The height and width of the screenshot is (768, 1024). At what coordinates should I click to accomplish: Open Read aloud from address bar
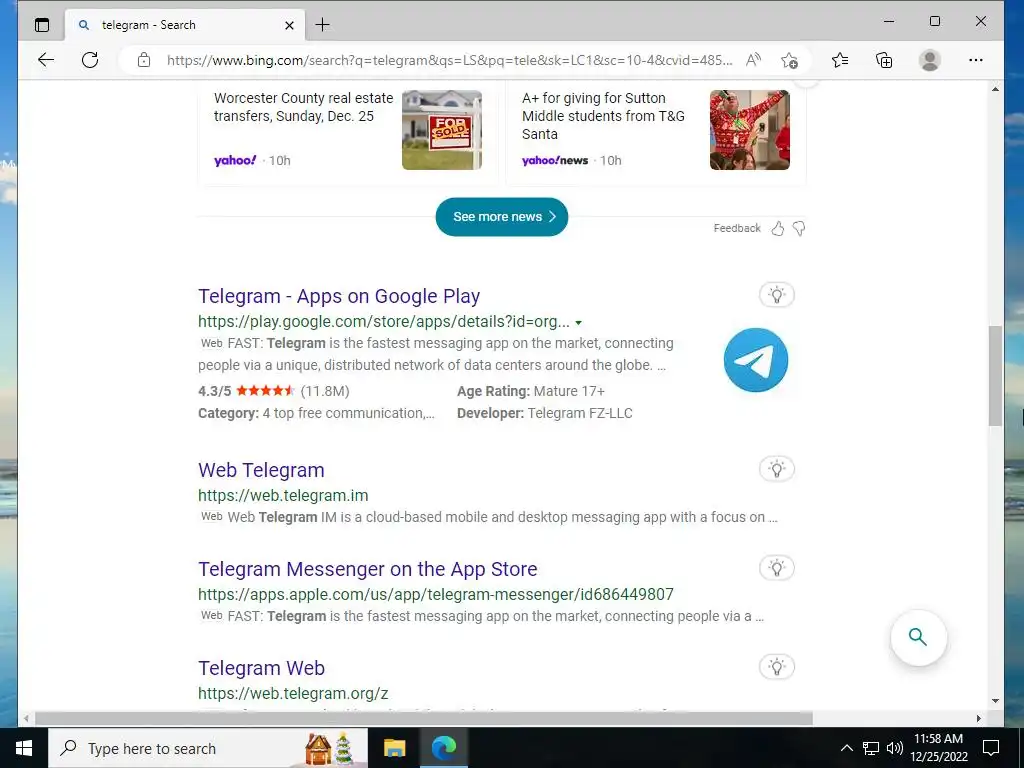pos(753,60)
